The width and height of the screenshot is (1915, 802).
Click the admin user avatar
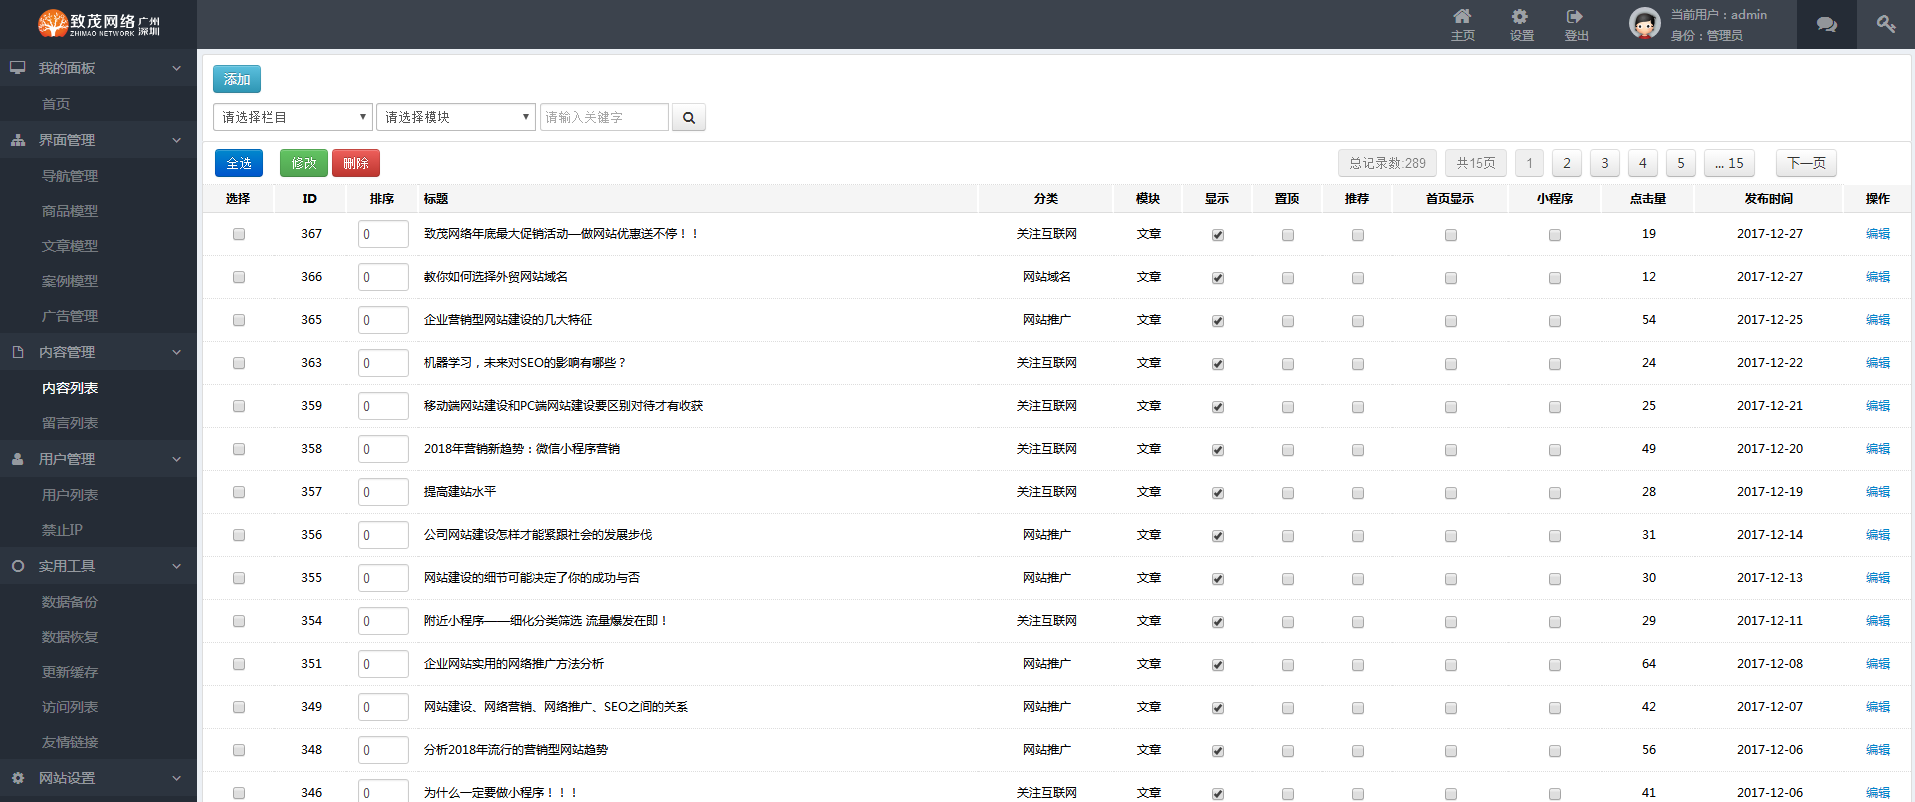tap(1644, 23)
